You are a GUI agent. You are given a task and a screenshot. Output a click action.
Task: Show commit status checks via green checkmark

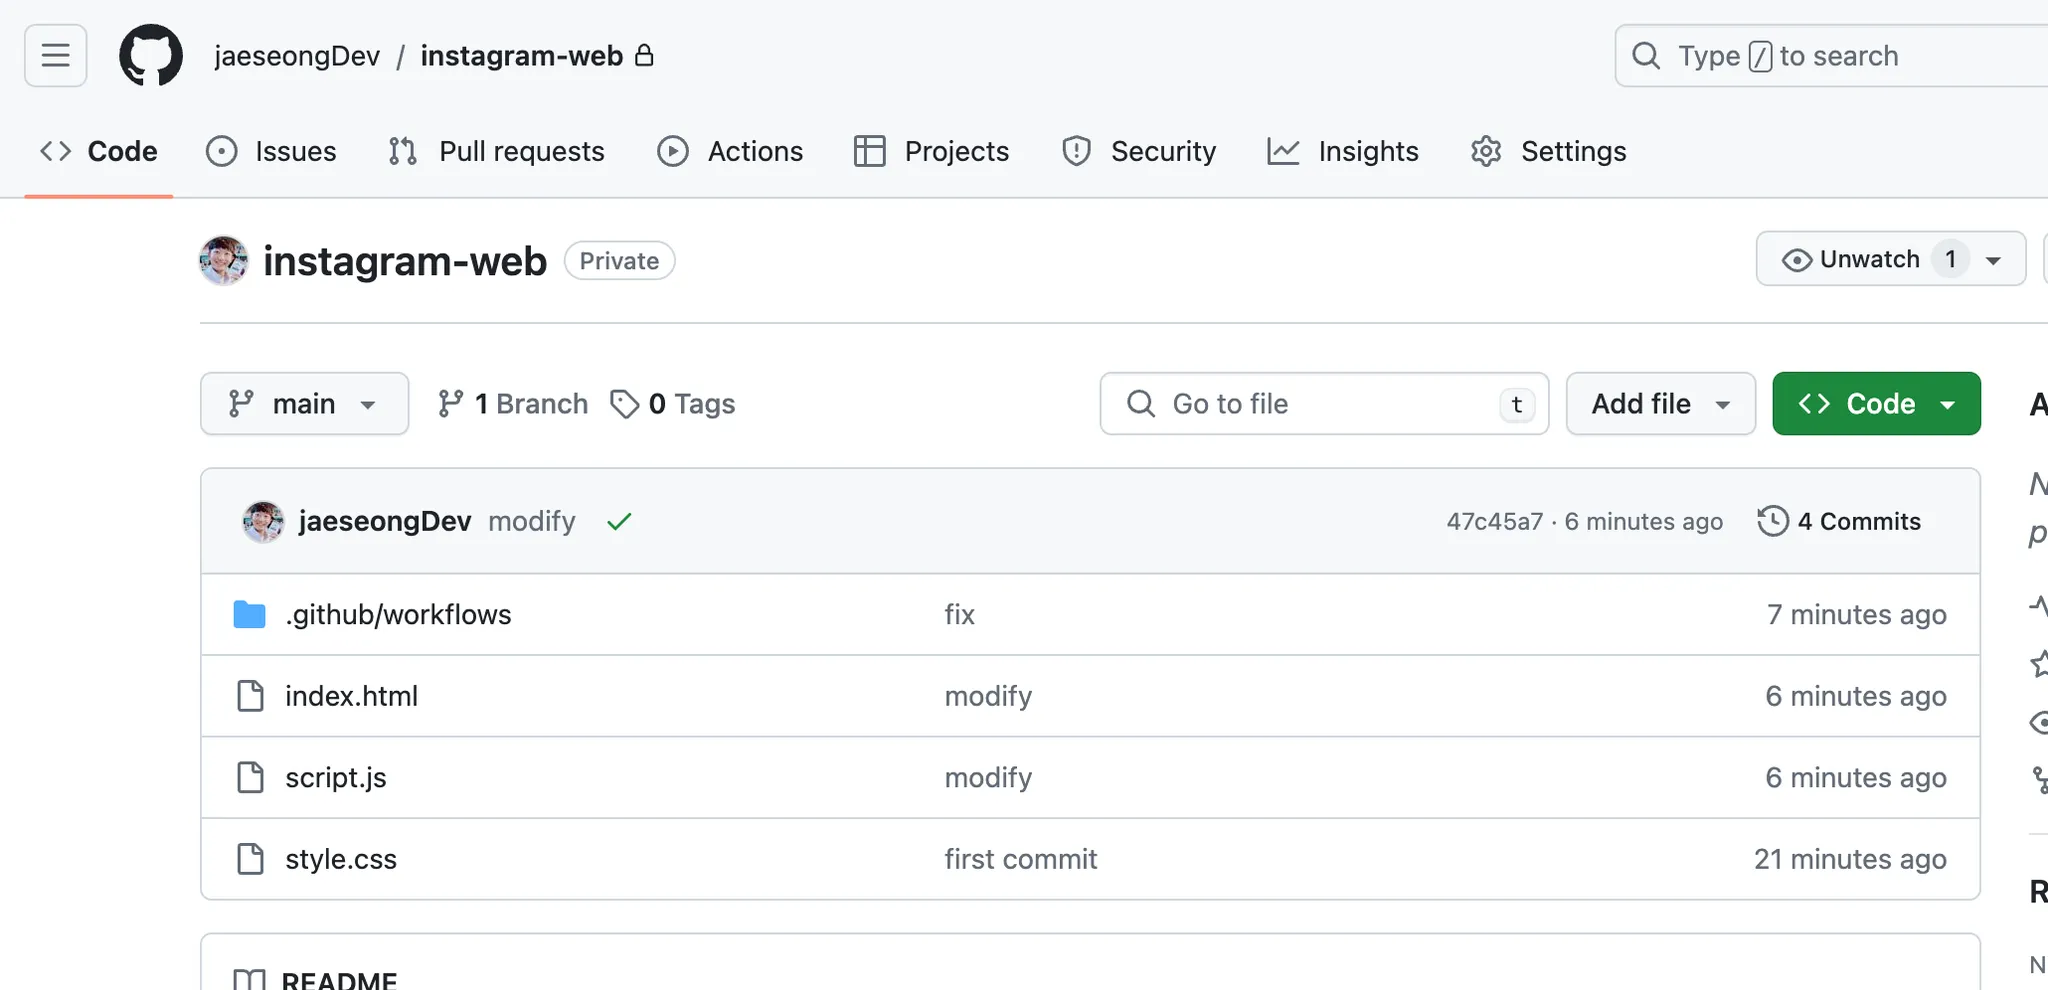click(x=619, y=522)
